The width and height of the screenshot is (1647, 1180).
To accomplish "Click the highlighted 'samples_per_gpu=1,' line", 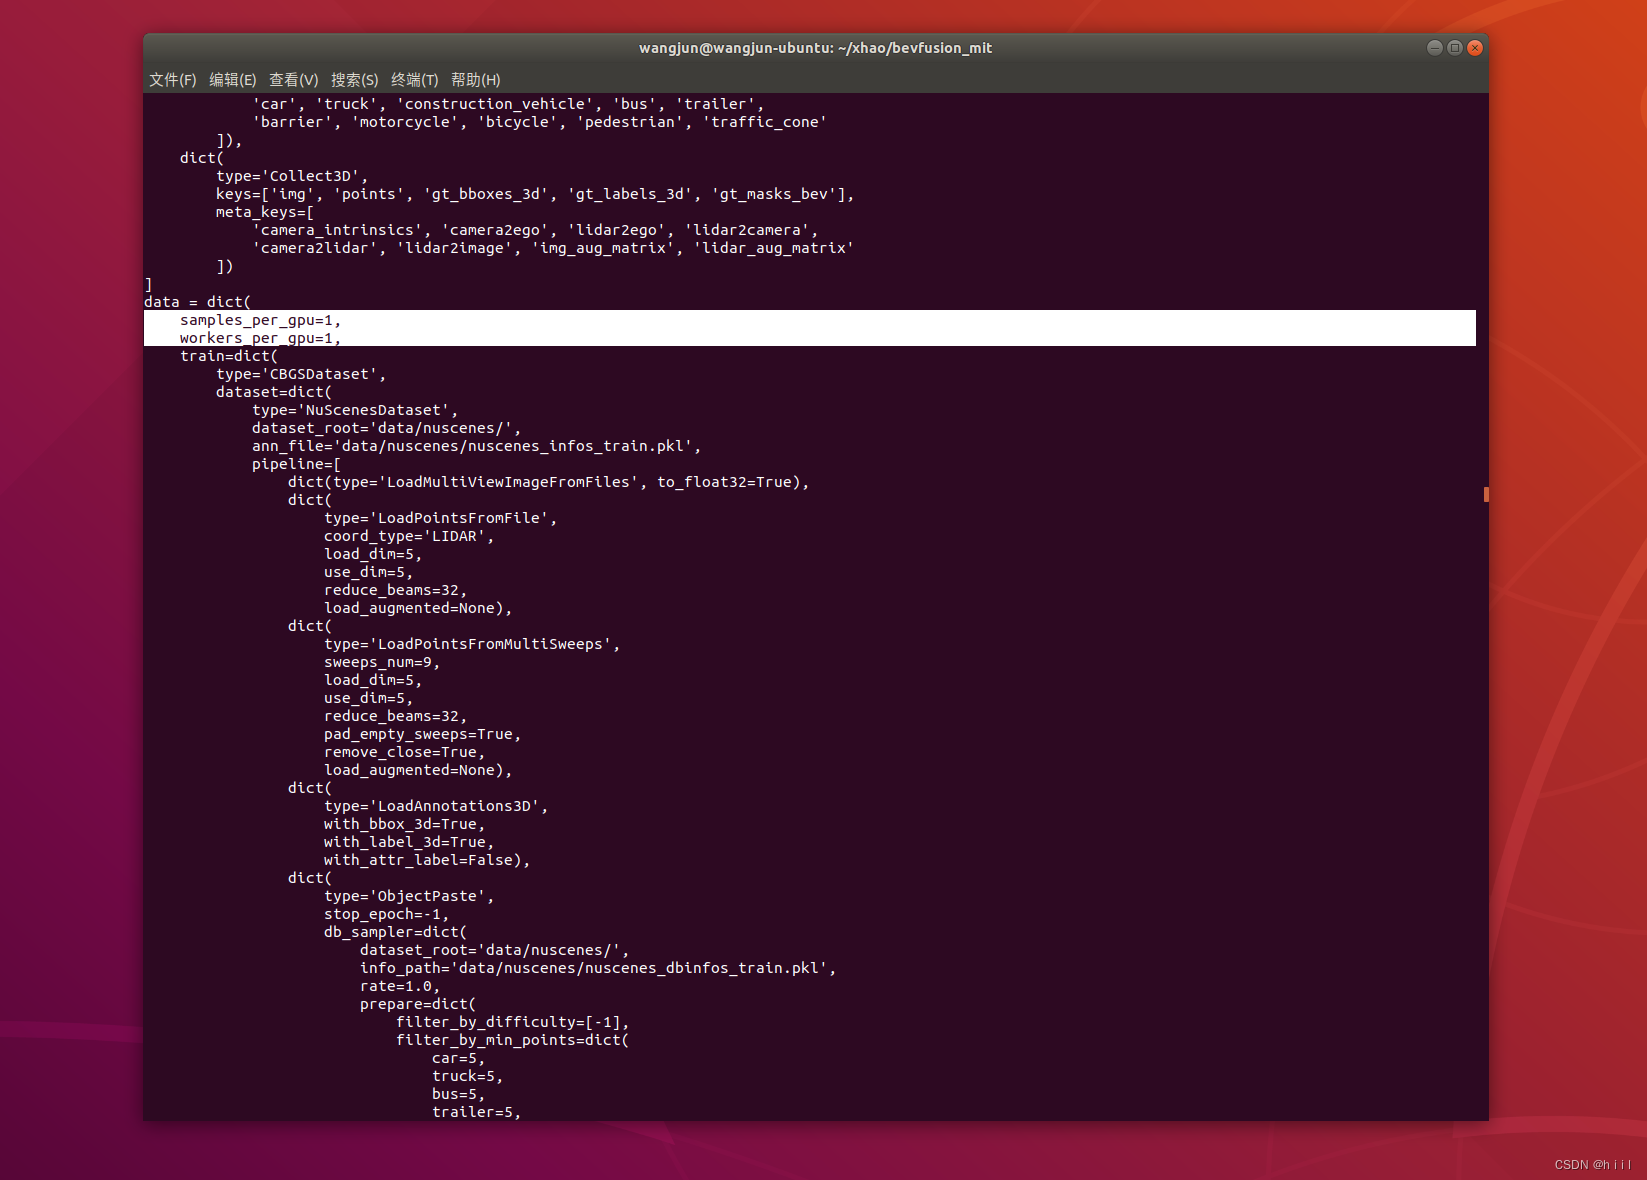I will [x=261, y=320].
